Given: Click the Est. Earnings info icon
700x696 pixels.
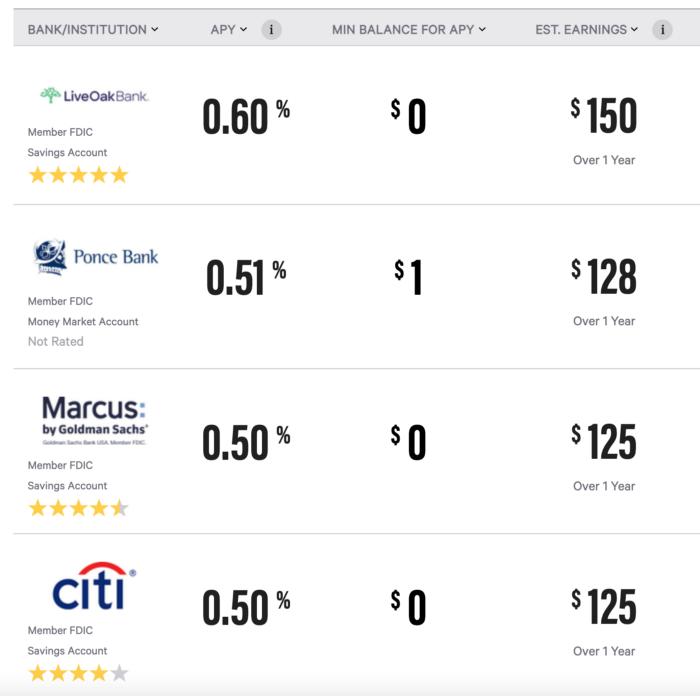Looking at the screenshot, I should pos(662,30).
